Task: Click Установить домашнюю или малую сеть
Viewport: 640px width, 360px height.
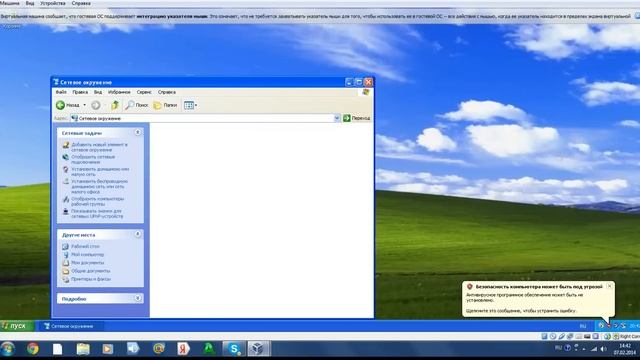Action: point(100,171)
